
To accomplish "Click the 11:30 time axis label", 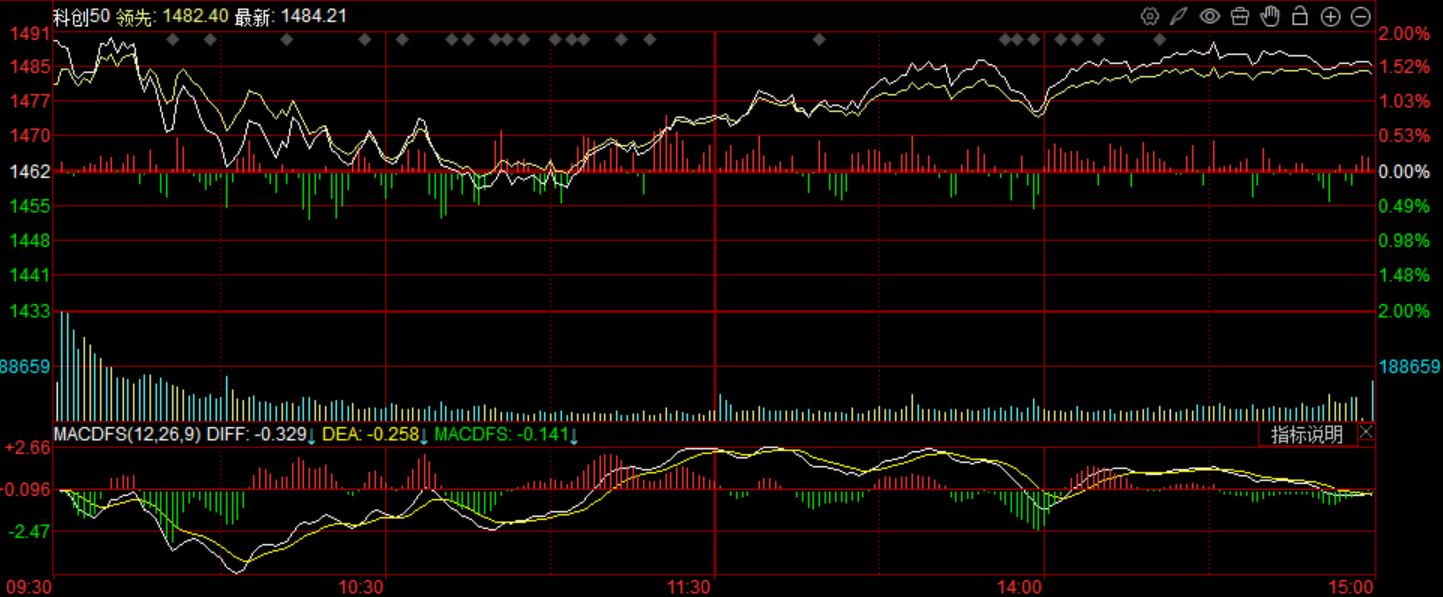I will 690,586.
